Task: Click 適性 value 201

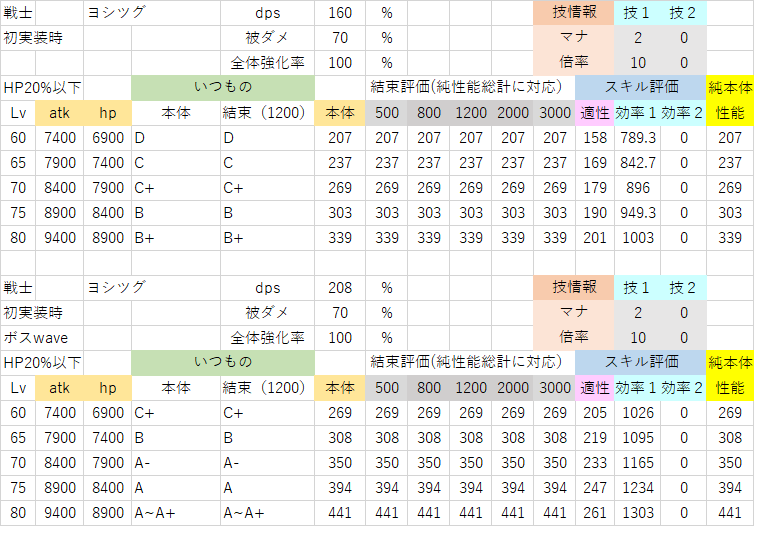Action: point(595,238)
